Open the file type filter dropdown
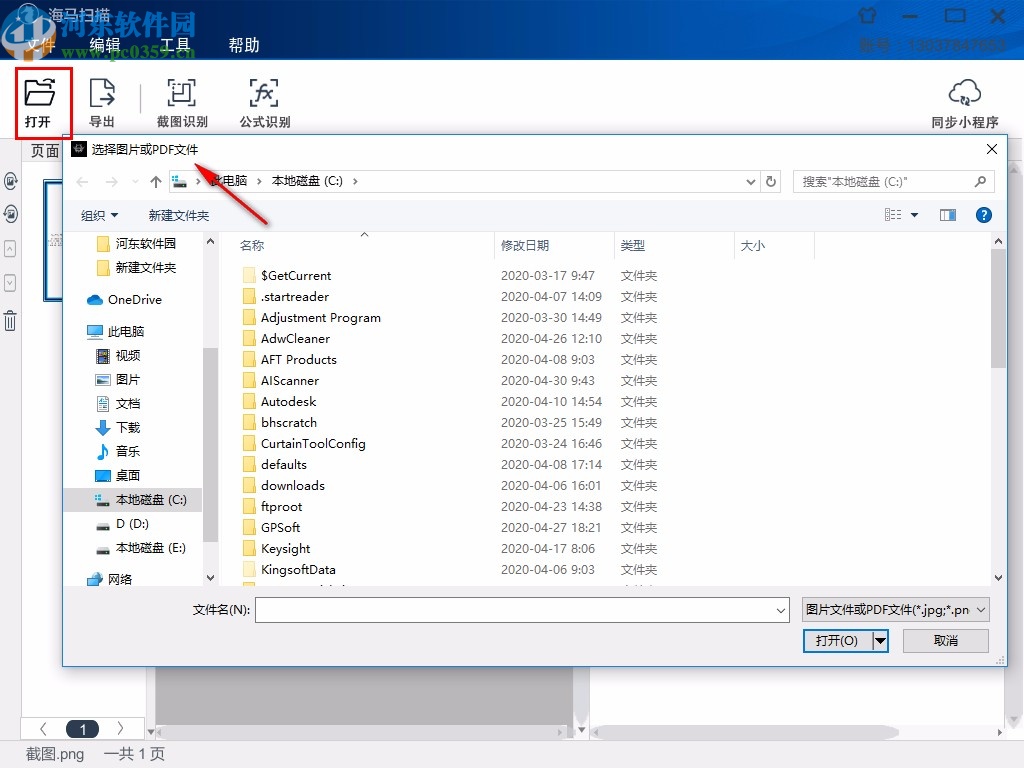 pyautogui.click(x=895, y=610)
